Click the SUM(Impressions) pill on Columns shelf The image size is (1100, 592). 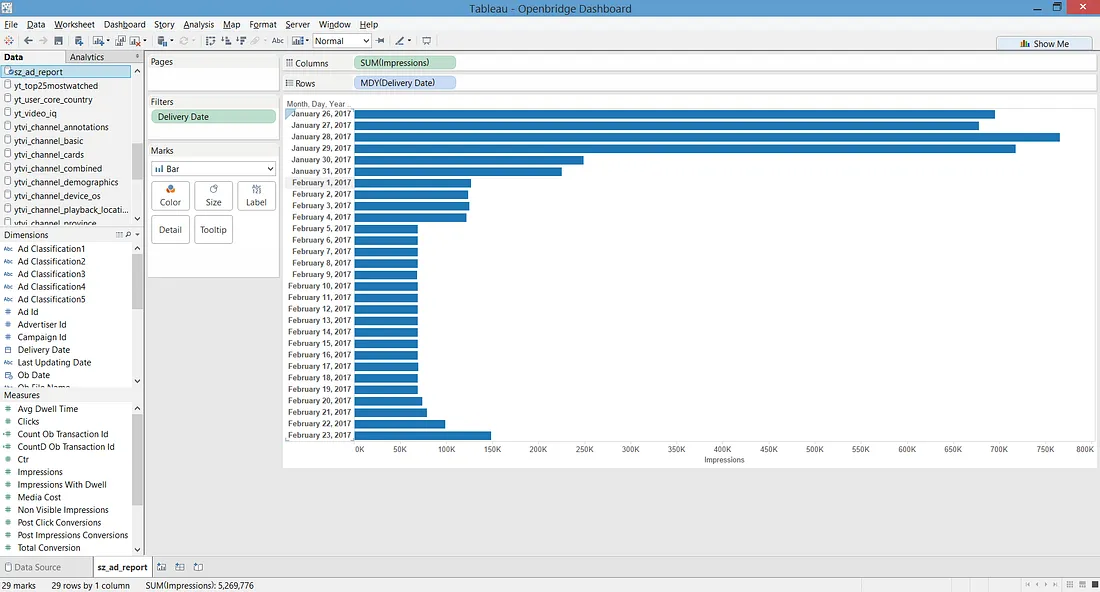[x=405, y=62]
